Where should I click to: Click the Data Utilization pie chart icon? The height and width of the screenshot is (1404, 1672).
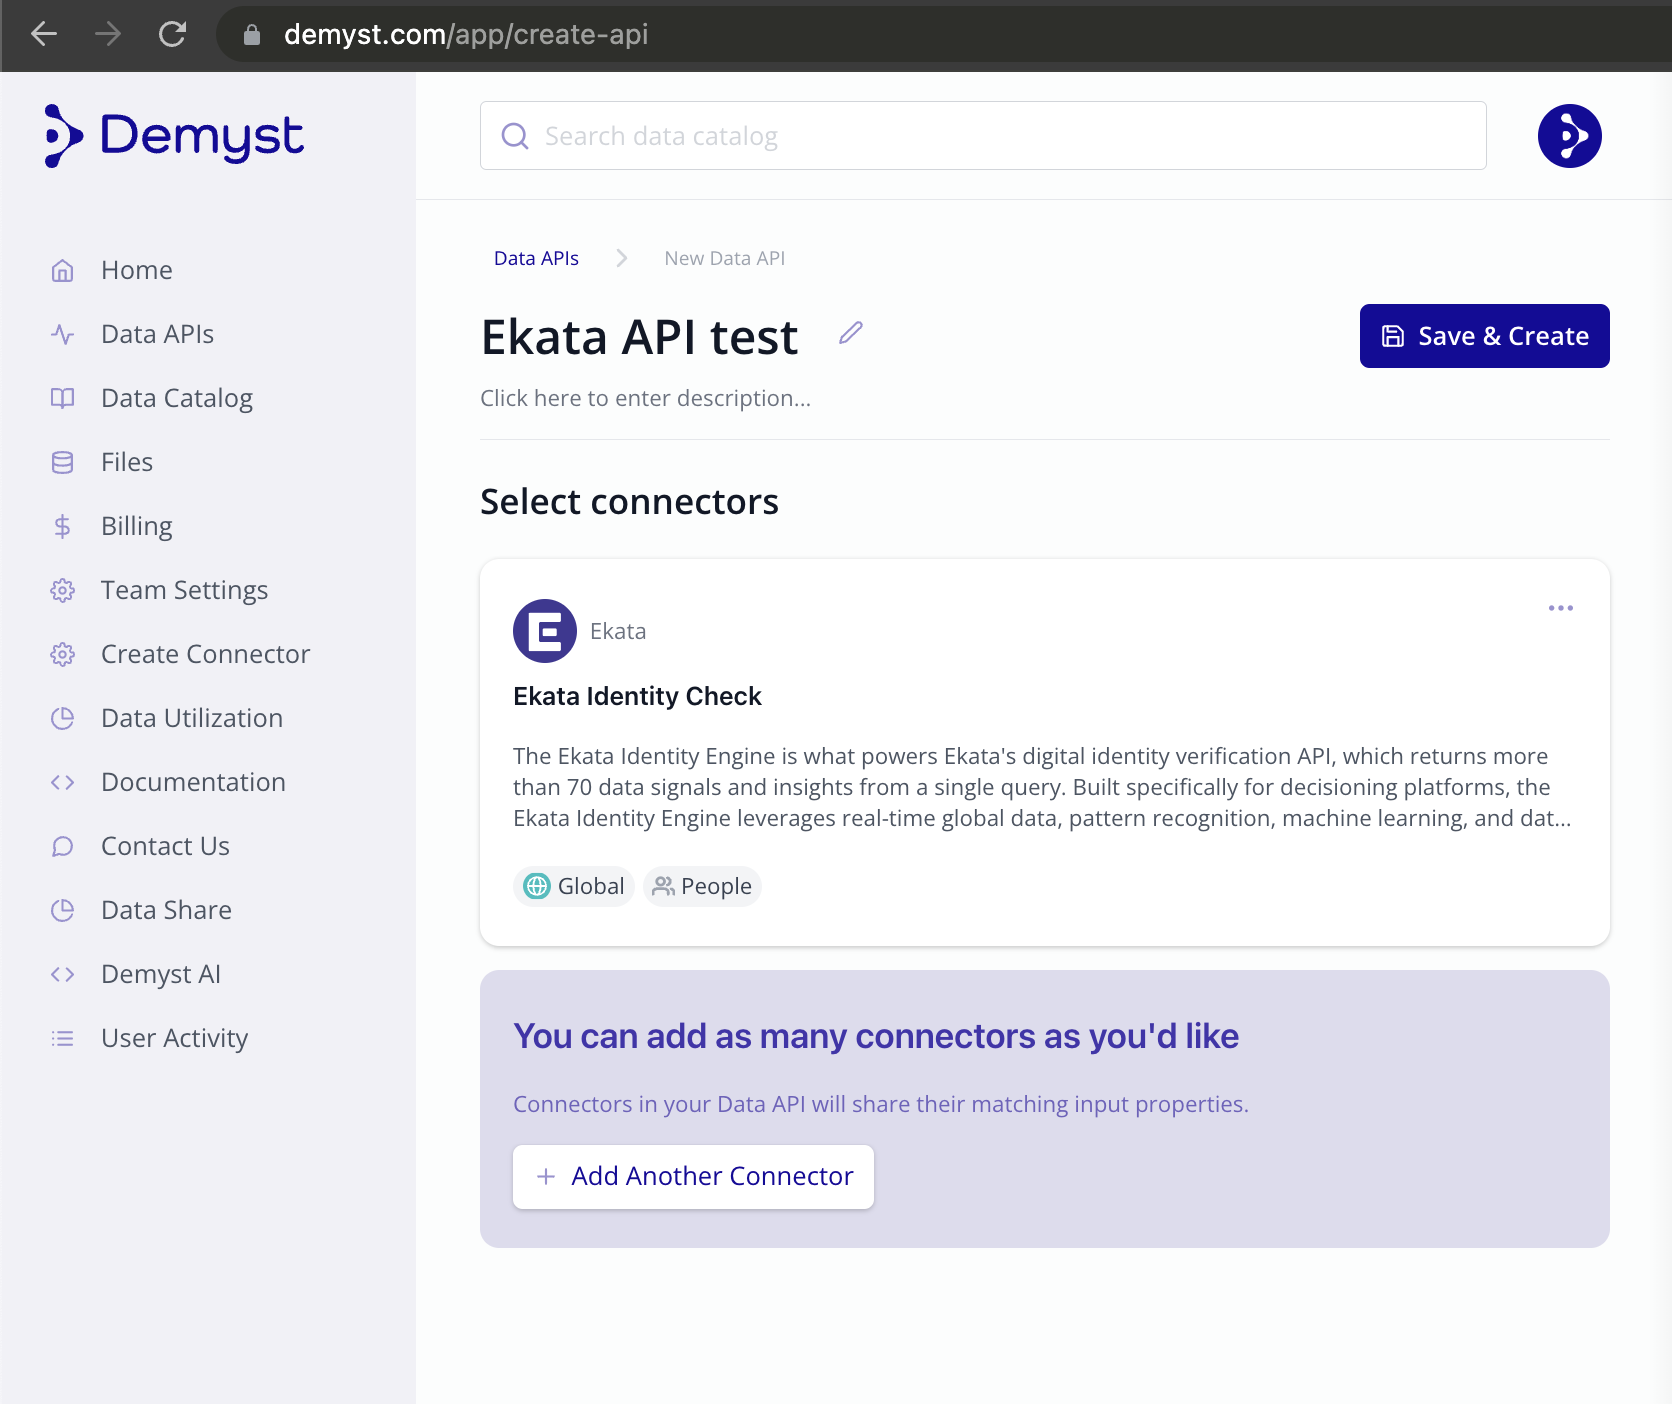tap(63, 718)
